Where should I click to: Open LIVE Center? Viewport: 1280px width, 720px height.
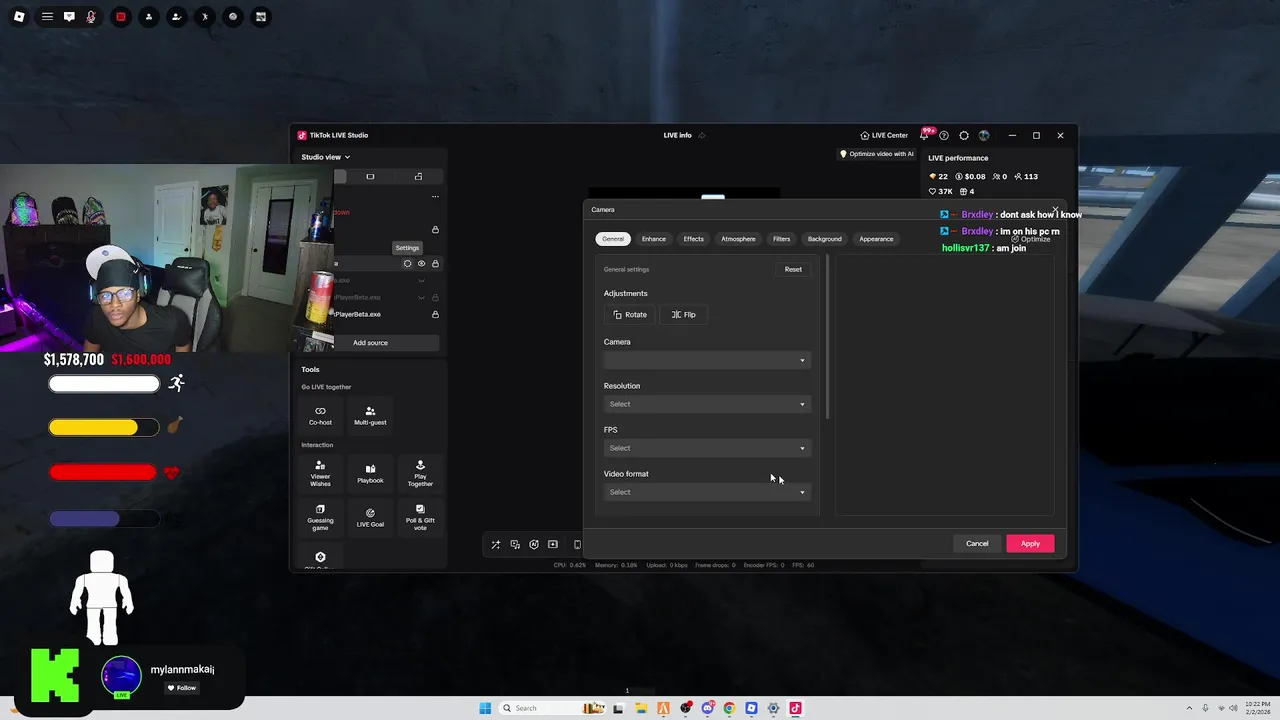click(x=884, y=135)
